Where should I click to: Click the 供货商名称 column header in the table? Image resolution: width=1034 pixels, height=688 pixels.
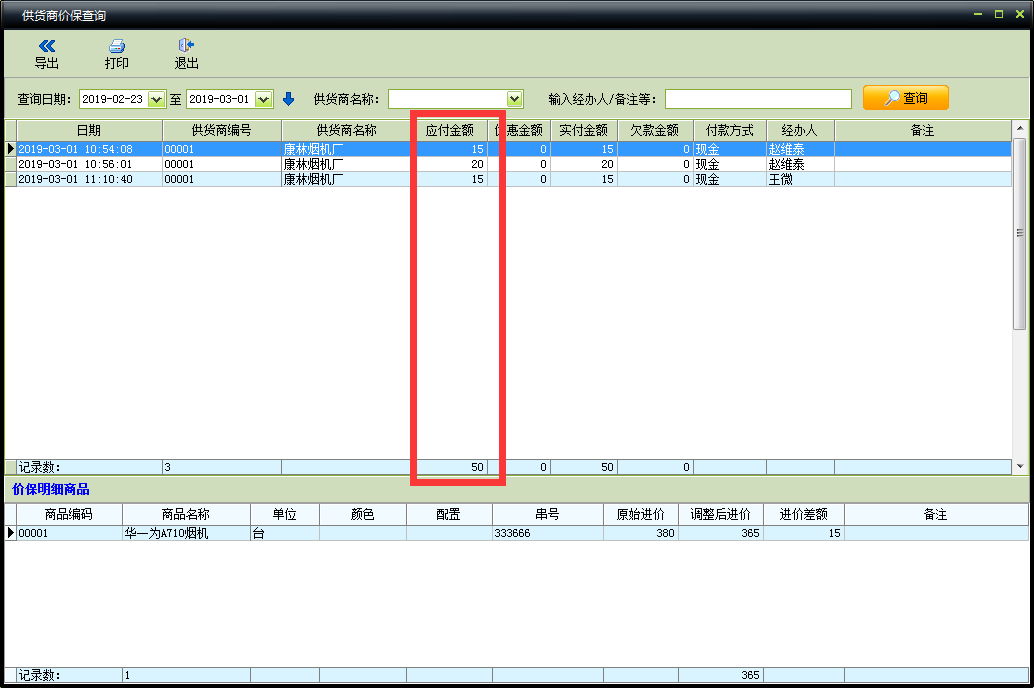point(346,130)
